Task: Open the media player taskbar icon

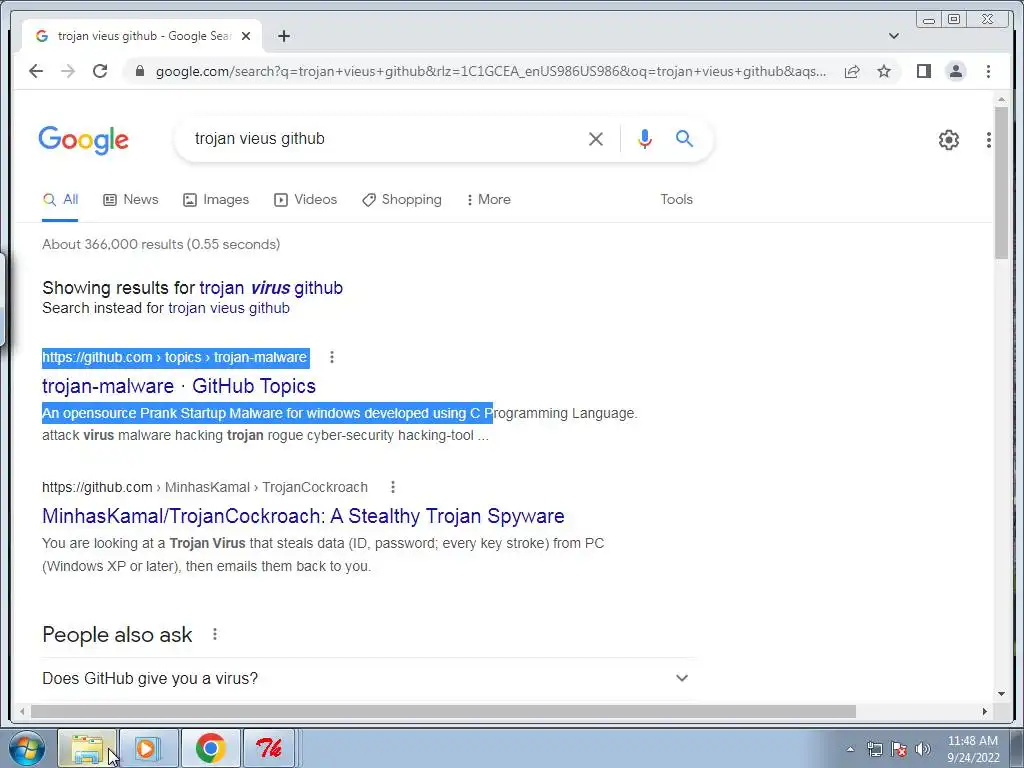Action: (148, 748)
